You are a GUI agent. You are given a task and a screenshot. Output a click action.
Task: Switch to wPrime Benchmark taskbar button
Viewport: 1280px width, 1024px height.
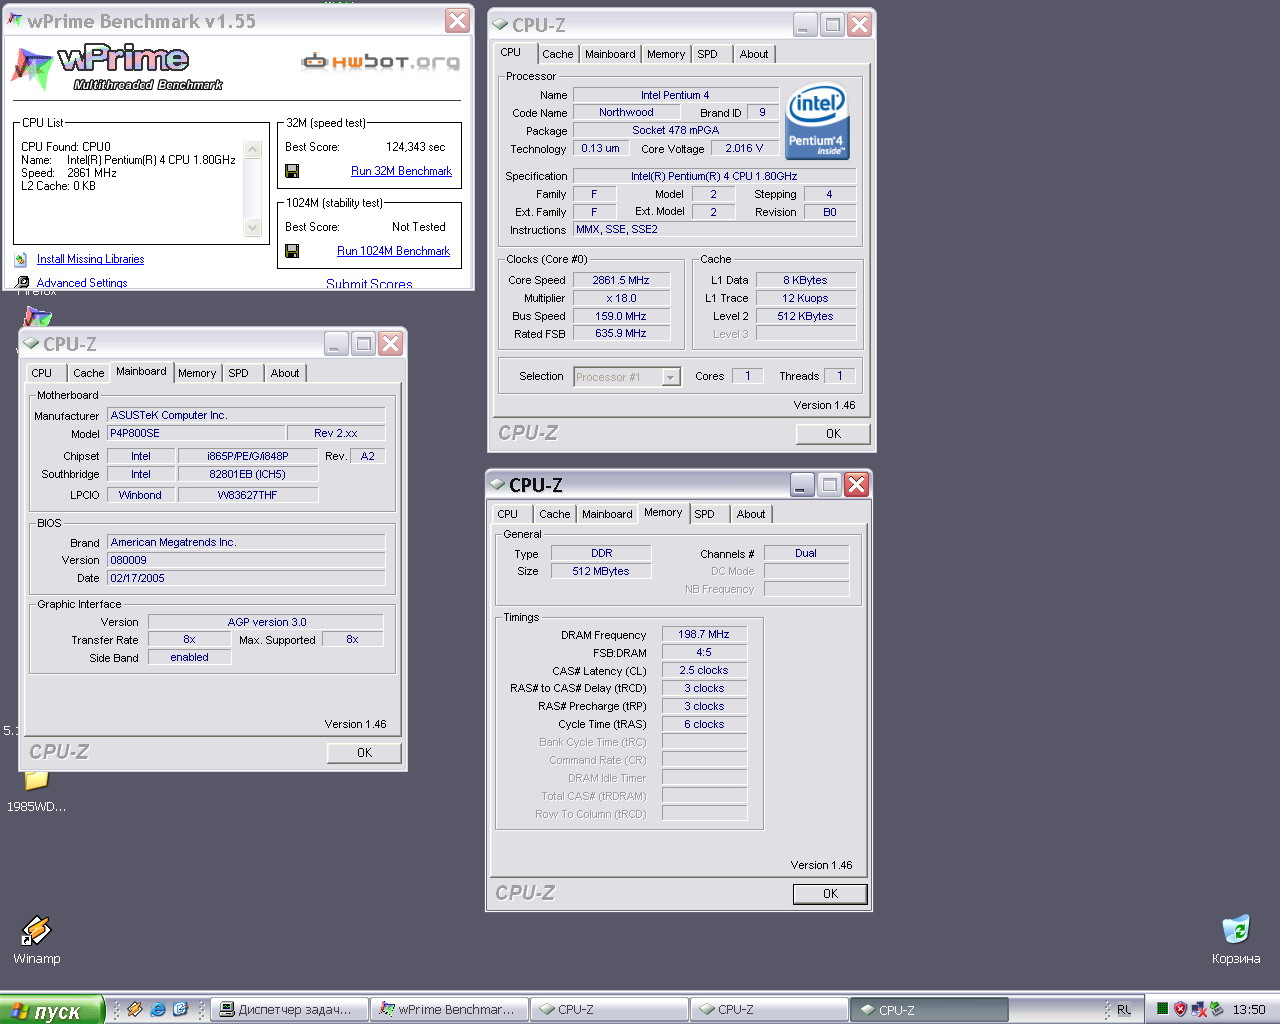[x=449, y=1010]
